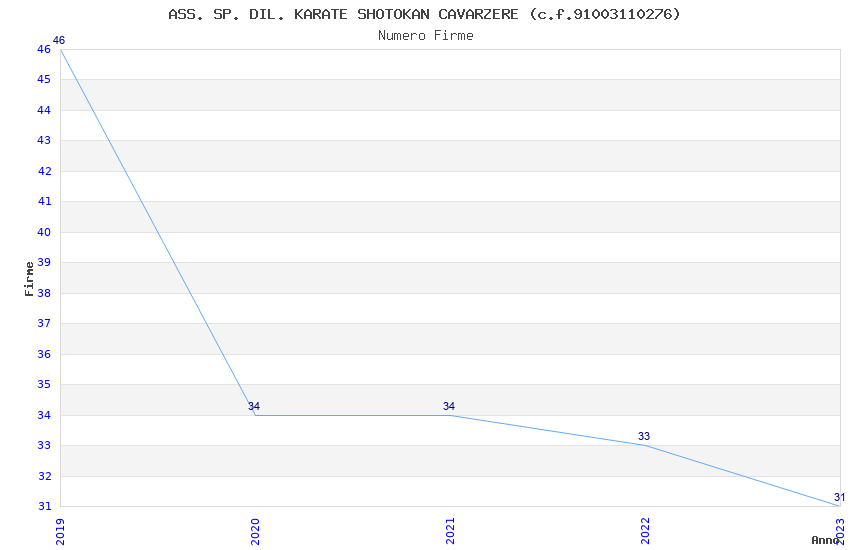This screenshot has width=850, height=550.
Task: Click the data label 31 at the 2023 point
Action: click(839, 497)
